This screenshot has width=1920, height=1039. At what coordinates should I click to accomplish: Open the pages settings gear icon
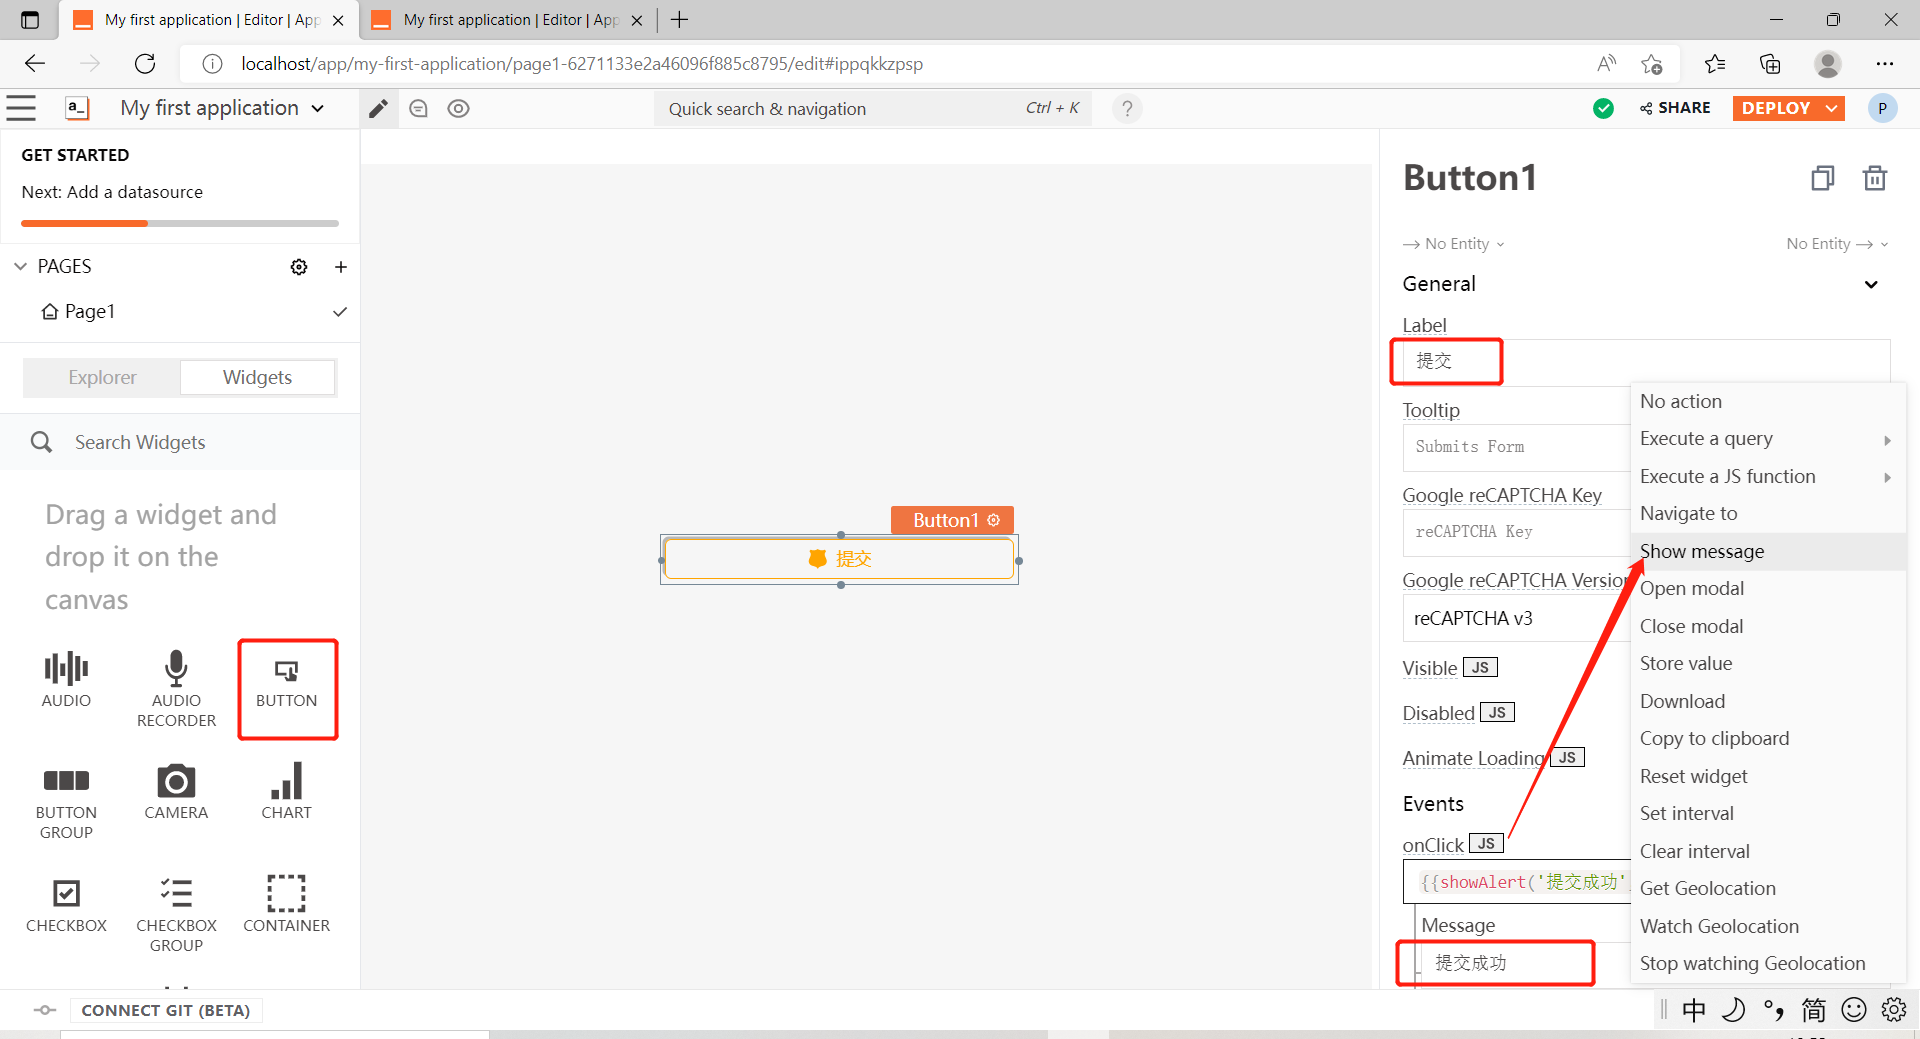[299, 267]
